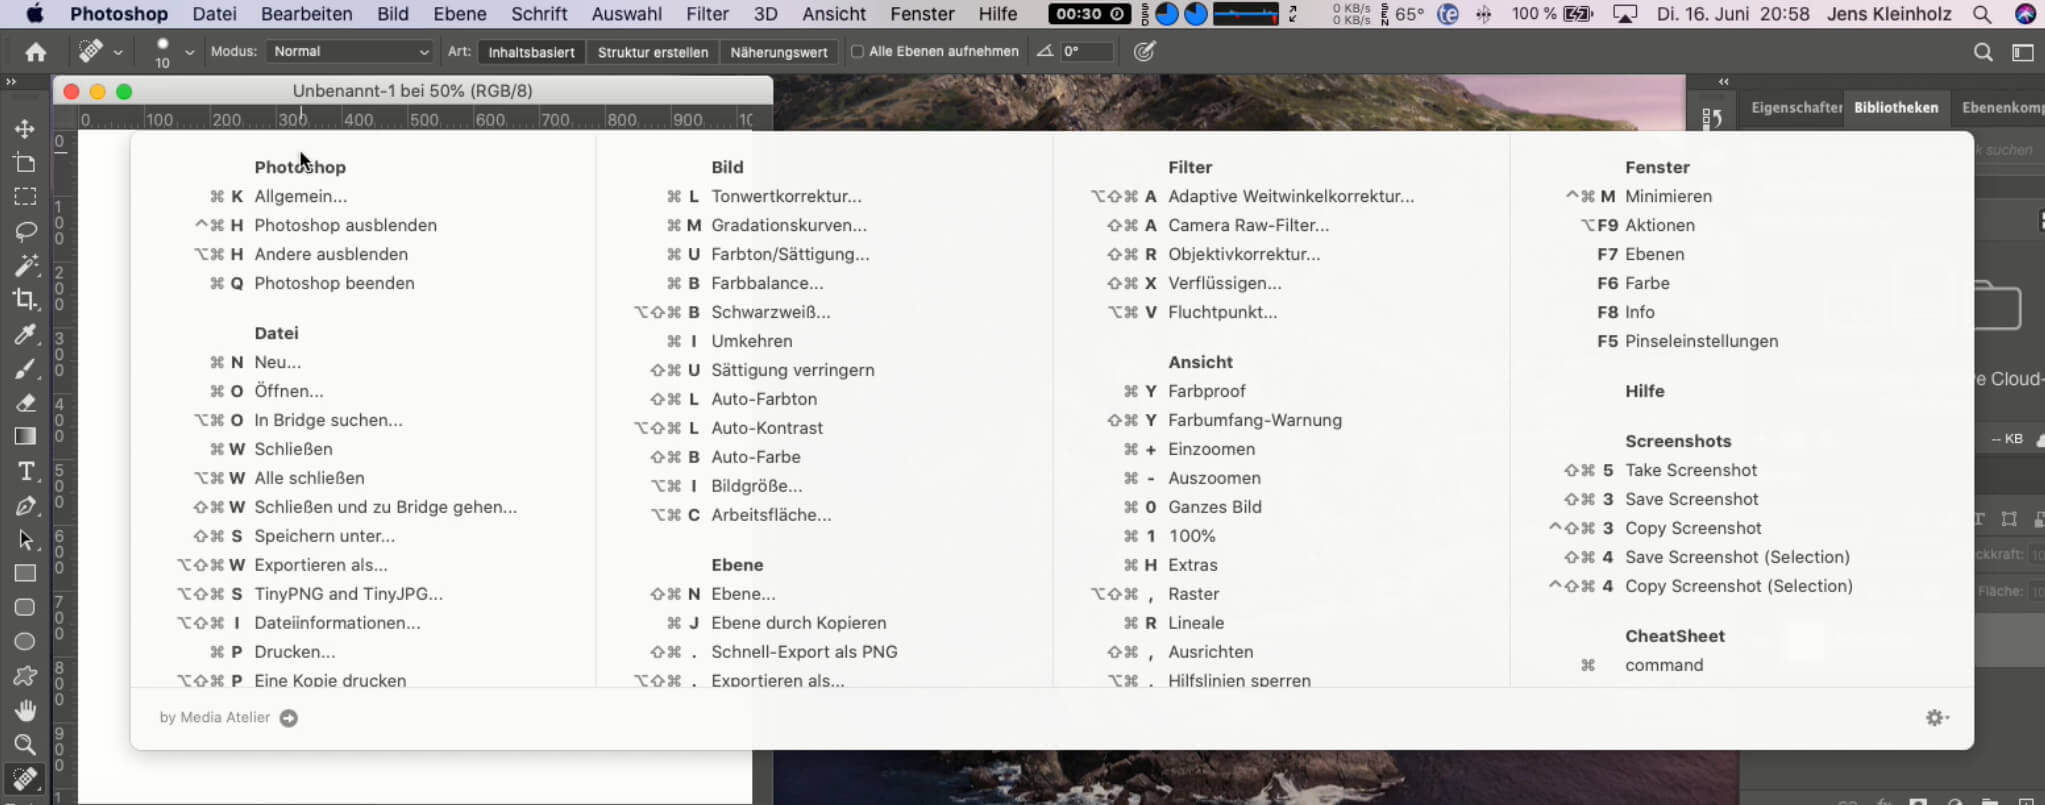
Task: Expand the brush size preset picker
Action: coord(189,52)
